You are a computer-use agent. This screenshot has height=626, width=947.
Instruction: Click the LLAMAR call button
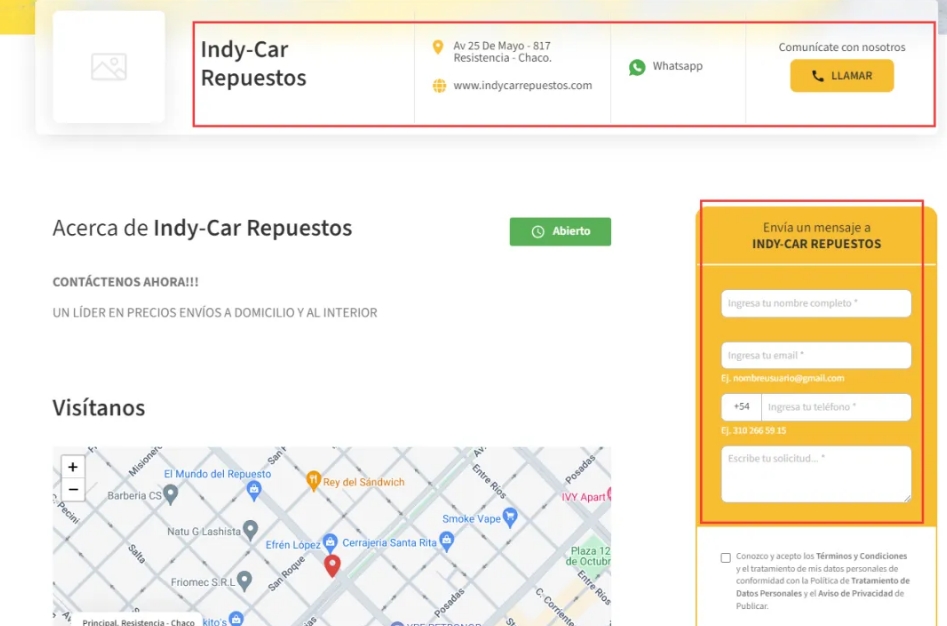pos(841,75)
